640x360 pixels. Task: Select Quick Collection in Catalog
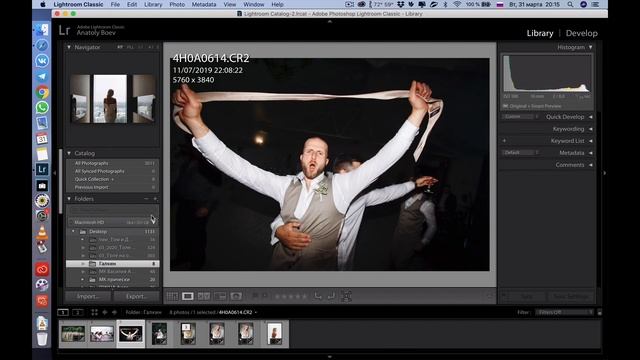tap(113, 179)
